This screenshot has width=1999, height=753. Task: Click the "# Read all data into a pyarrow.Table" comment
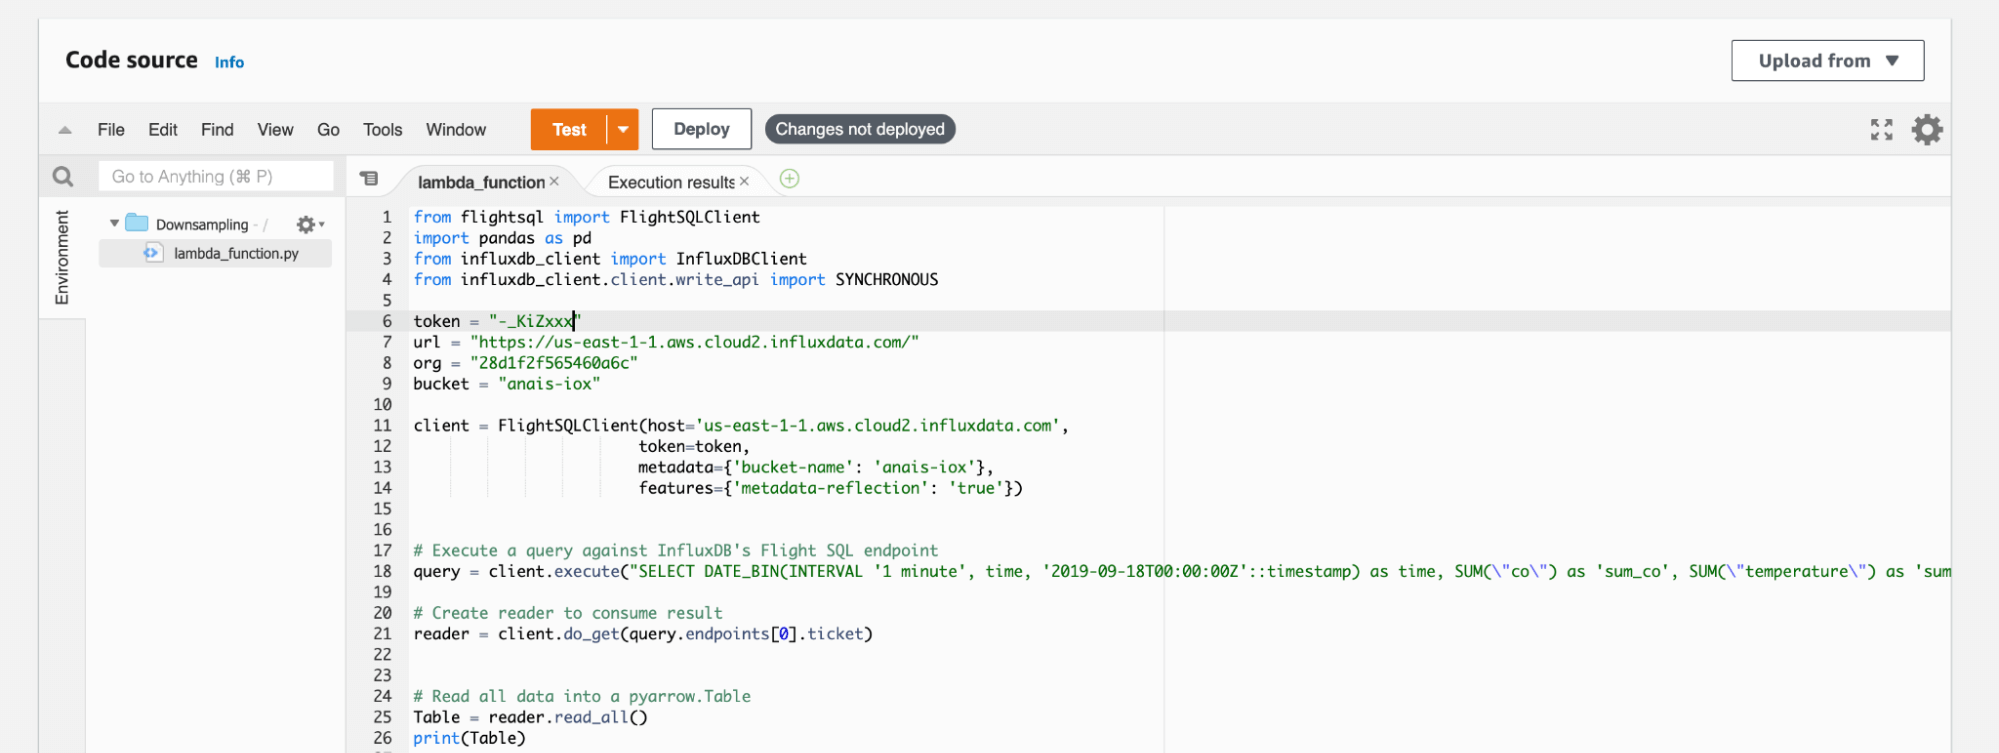pos(582,696)
